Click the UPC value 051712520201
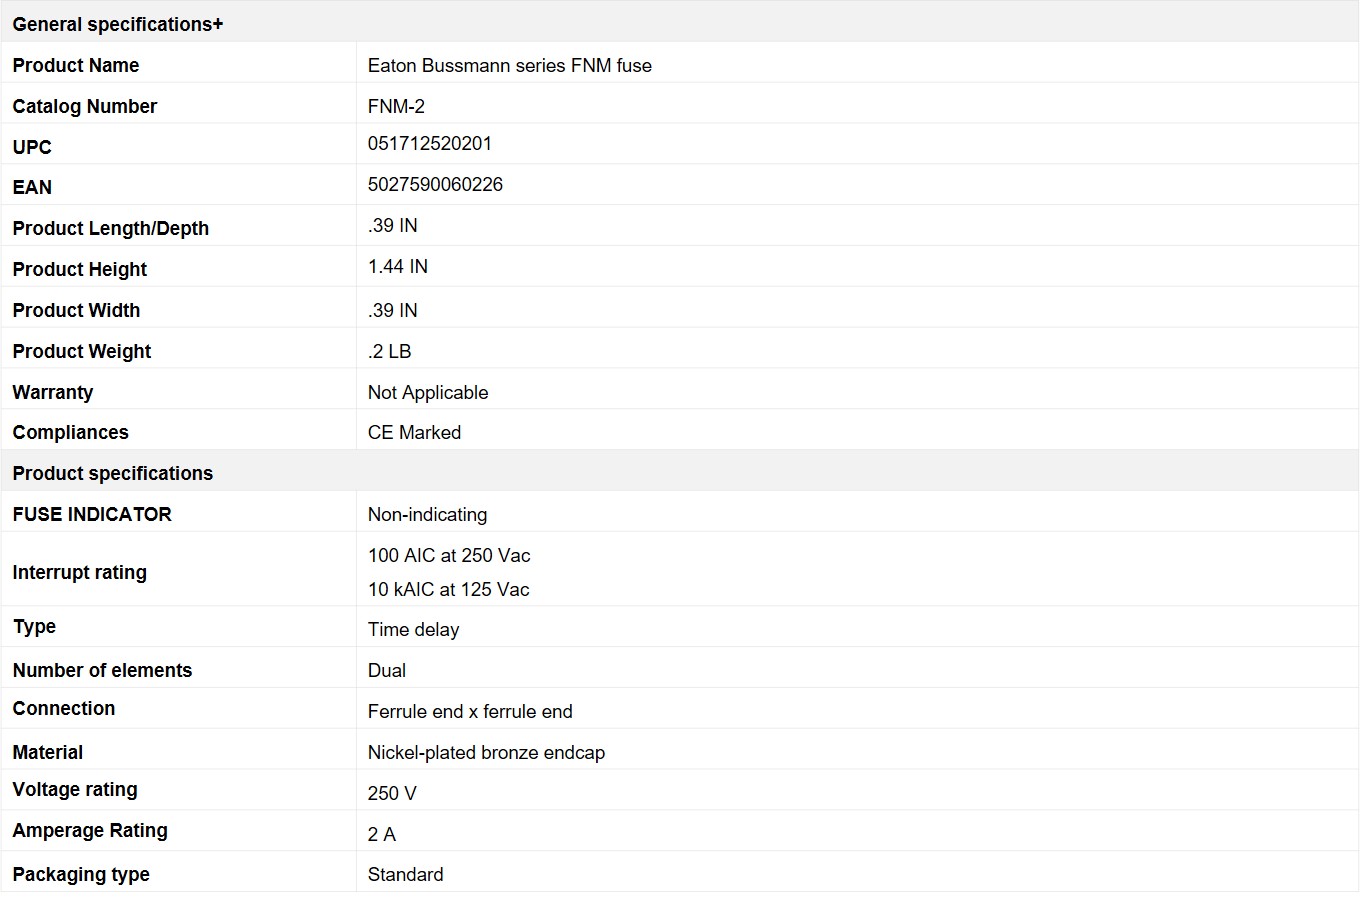 tap(430, 144)
